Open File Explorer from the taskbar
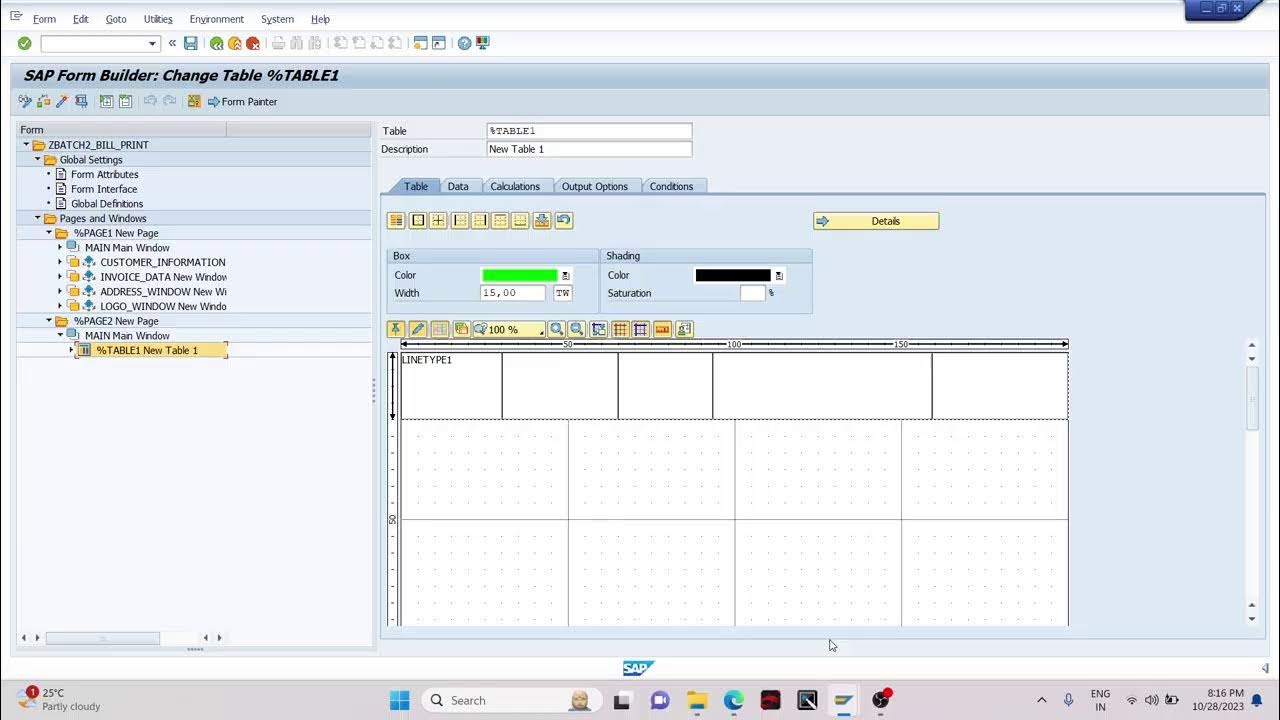The image size is (1280, 720). click(x=697, y=700)
